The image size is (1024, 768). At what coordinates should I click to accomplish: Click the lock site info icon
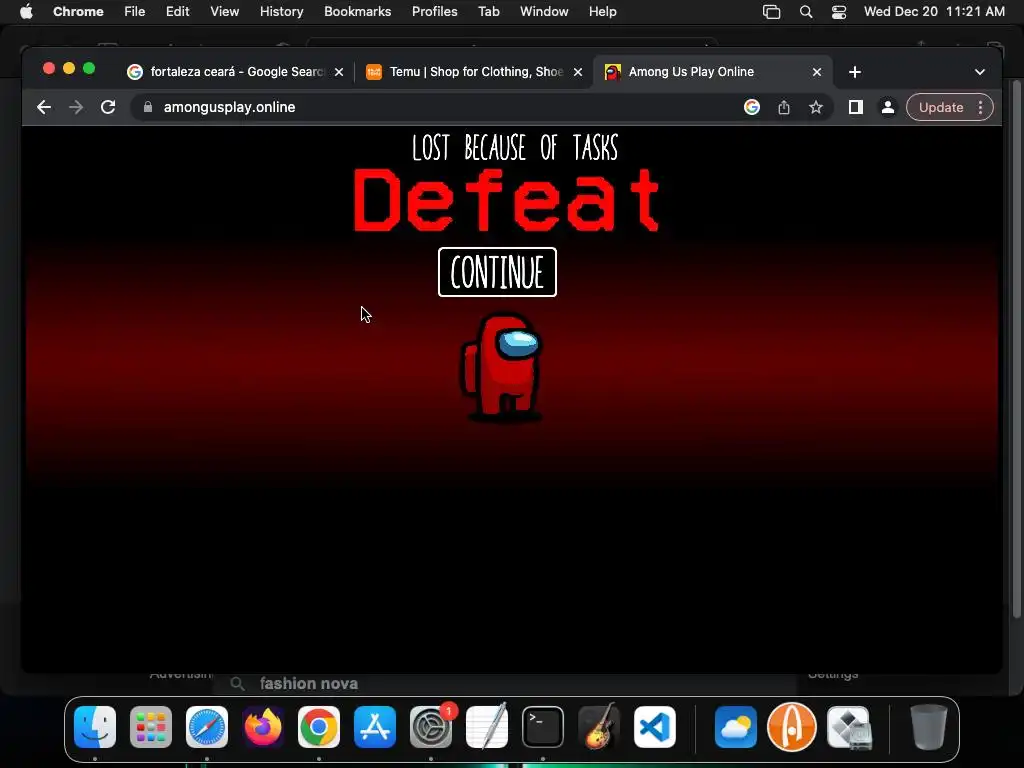coord(148,107)
